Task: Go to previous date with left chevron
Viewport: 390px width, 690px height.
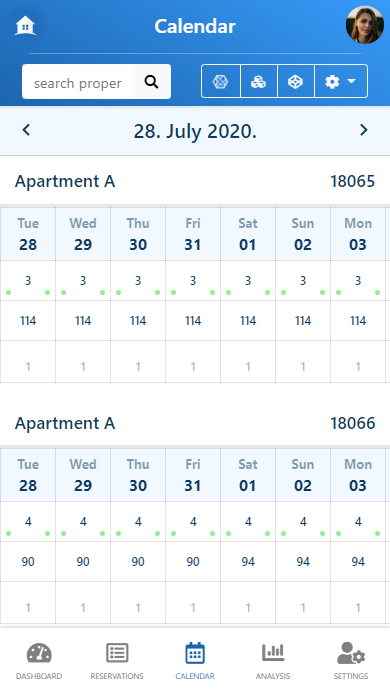Action: (26, 130)
